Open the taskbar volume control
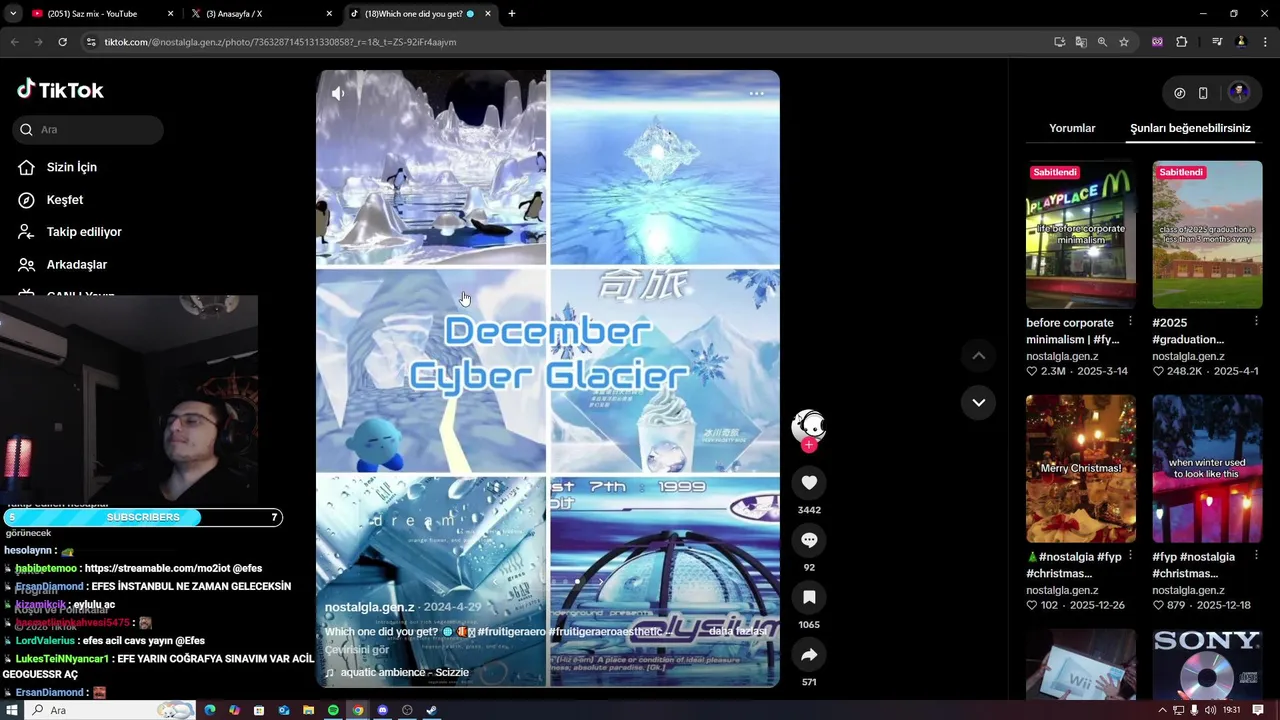 click(1210, 710)
